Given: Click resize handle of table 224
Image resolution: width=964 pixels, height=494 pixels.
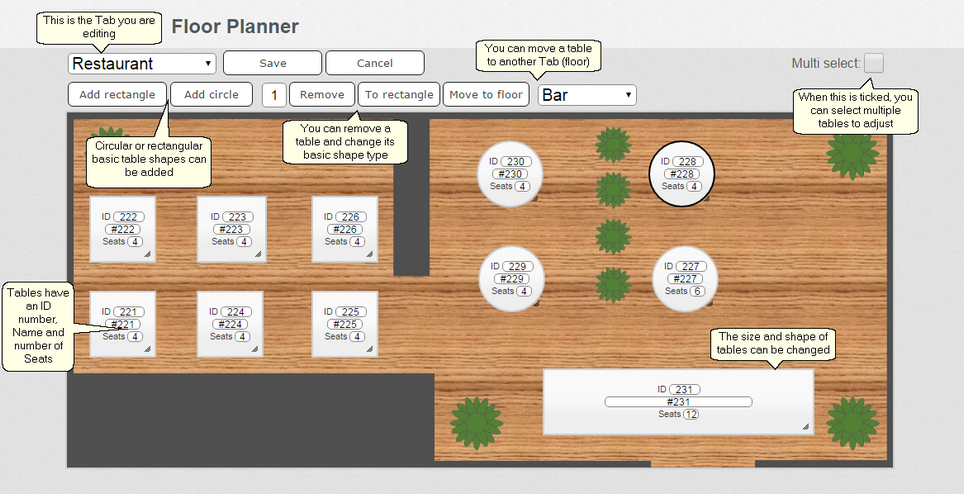Looking at the screenshot, I should (x=255, y=349).
